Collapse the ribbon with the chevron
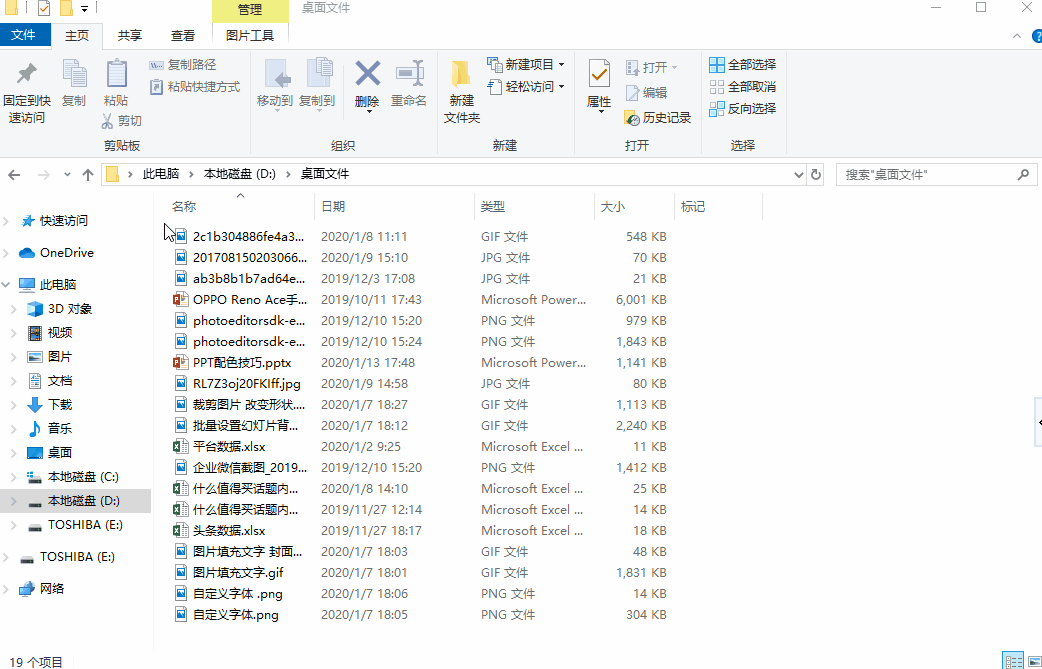The image size is (1042, 669). pyautogui.click(x=1017, y=37)
